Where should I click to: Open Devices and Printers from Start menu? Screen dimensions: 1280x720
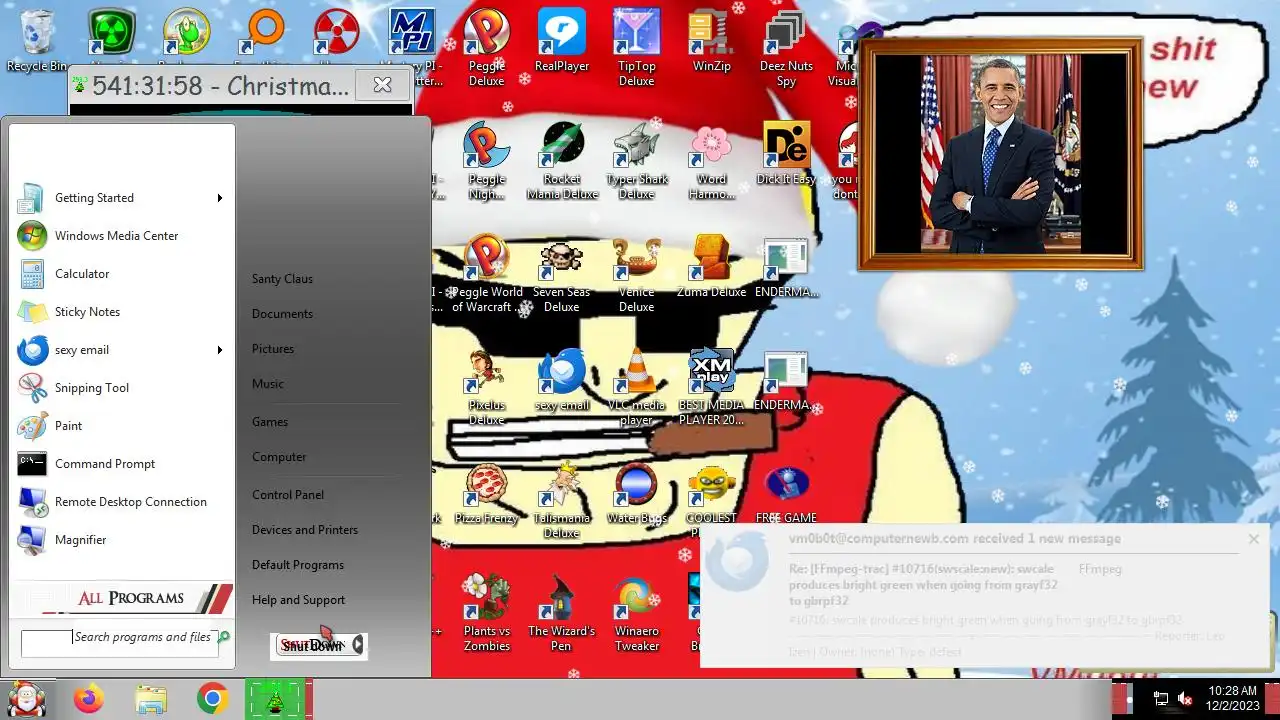click(305, 530)
